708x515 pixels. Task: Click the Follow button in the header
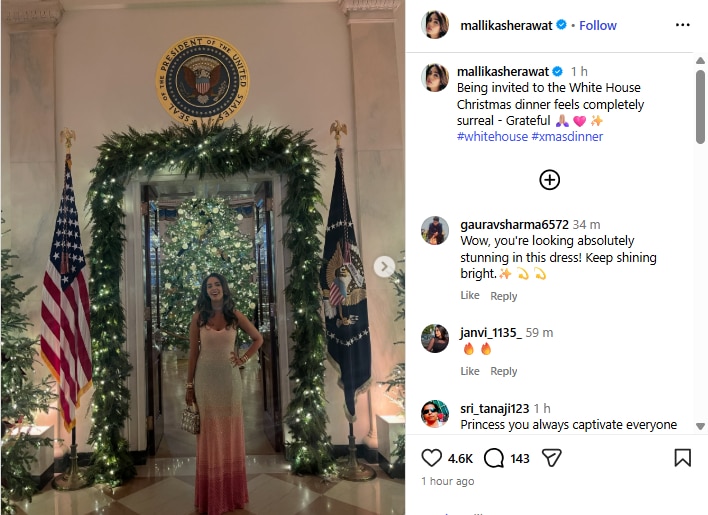[598, 25]
